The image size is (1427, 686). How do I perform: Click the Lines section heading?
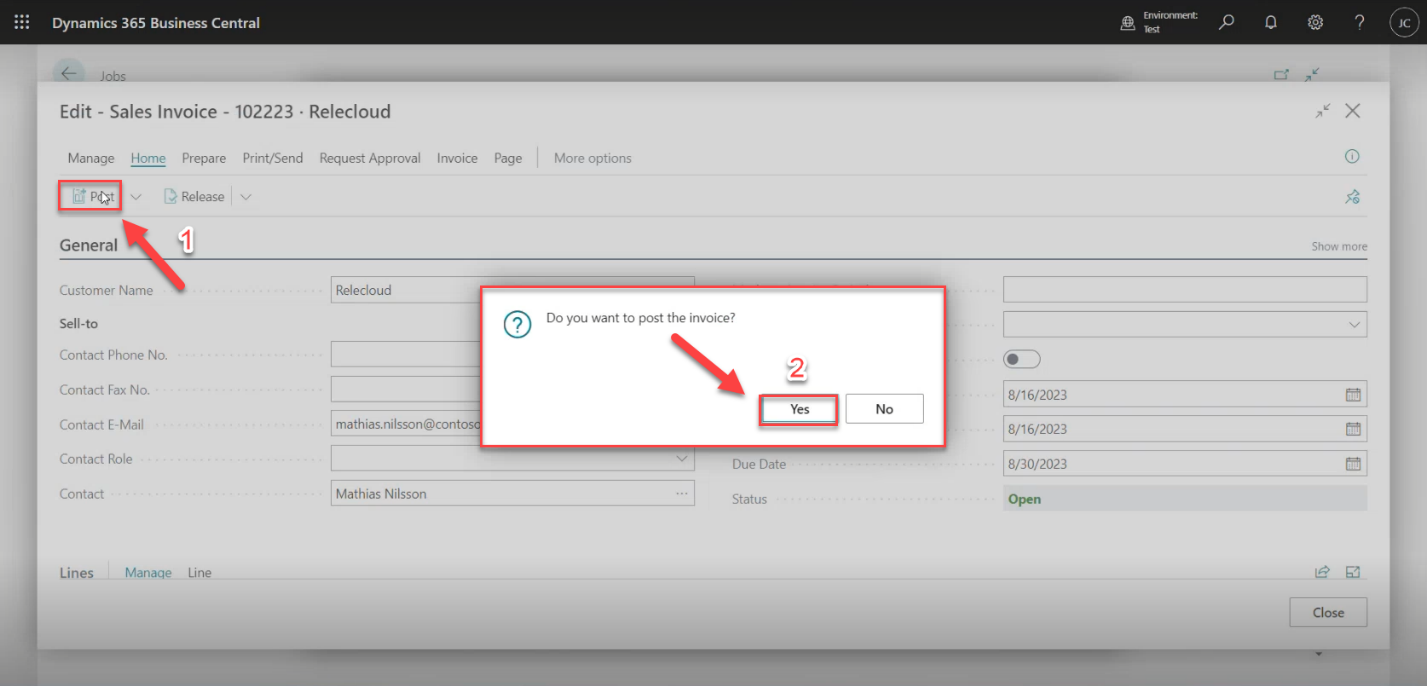76,573
